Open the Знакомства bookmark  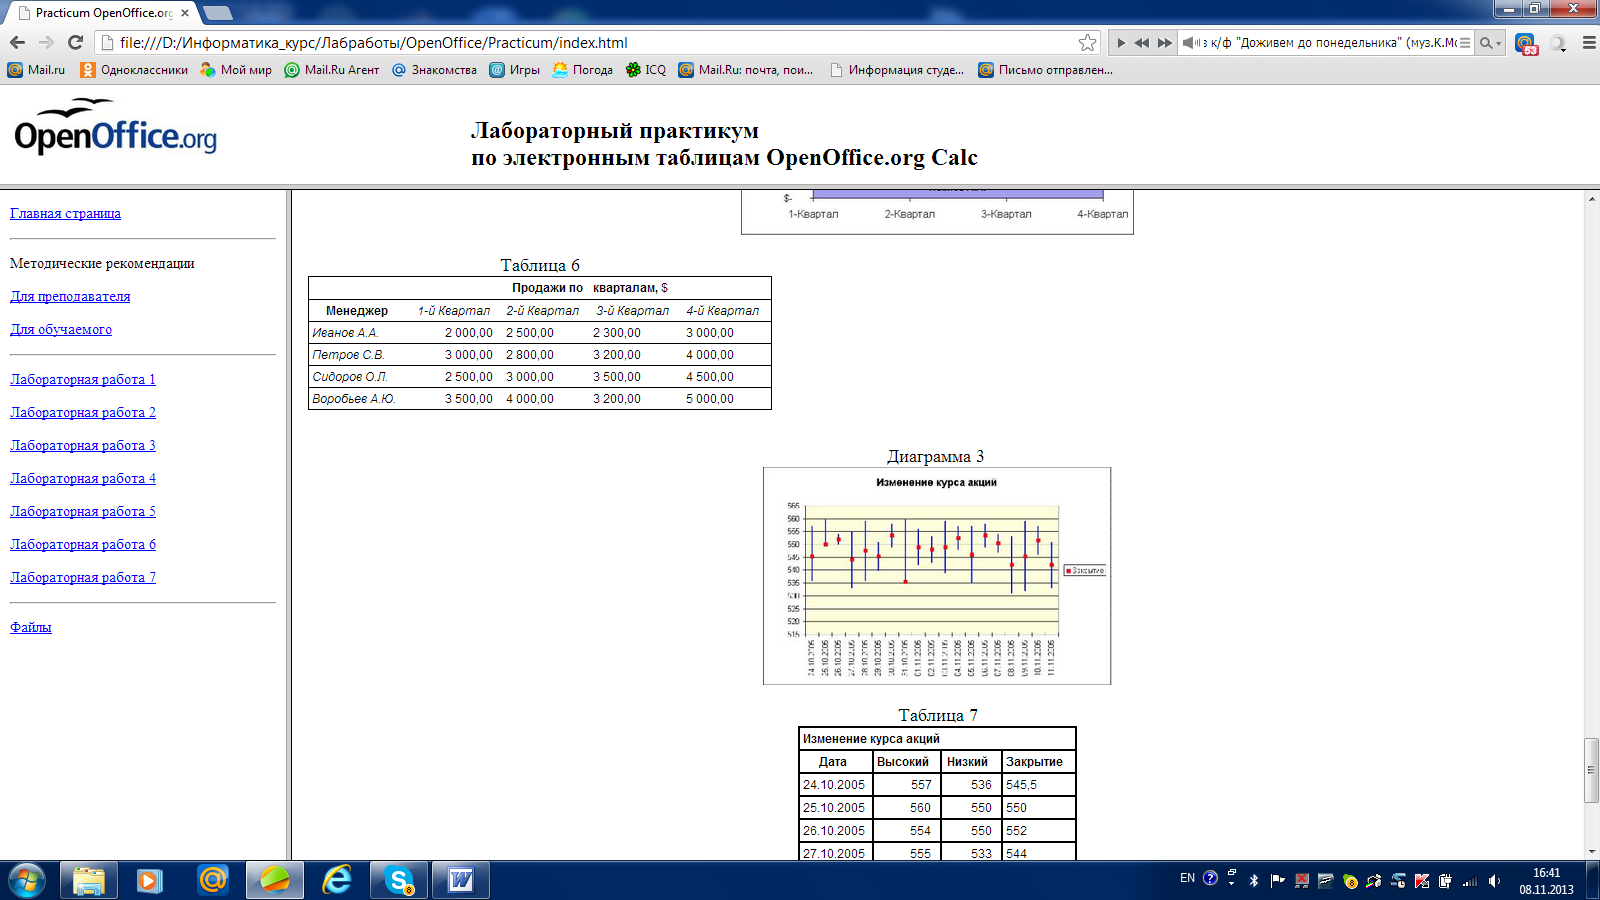click(x=434, y=70)
